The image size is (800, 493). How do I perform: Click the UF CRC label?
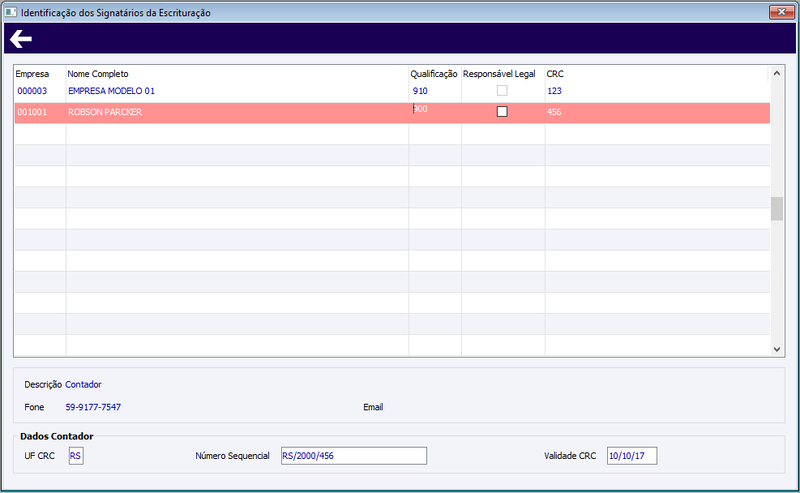(39, 456)
